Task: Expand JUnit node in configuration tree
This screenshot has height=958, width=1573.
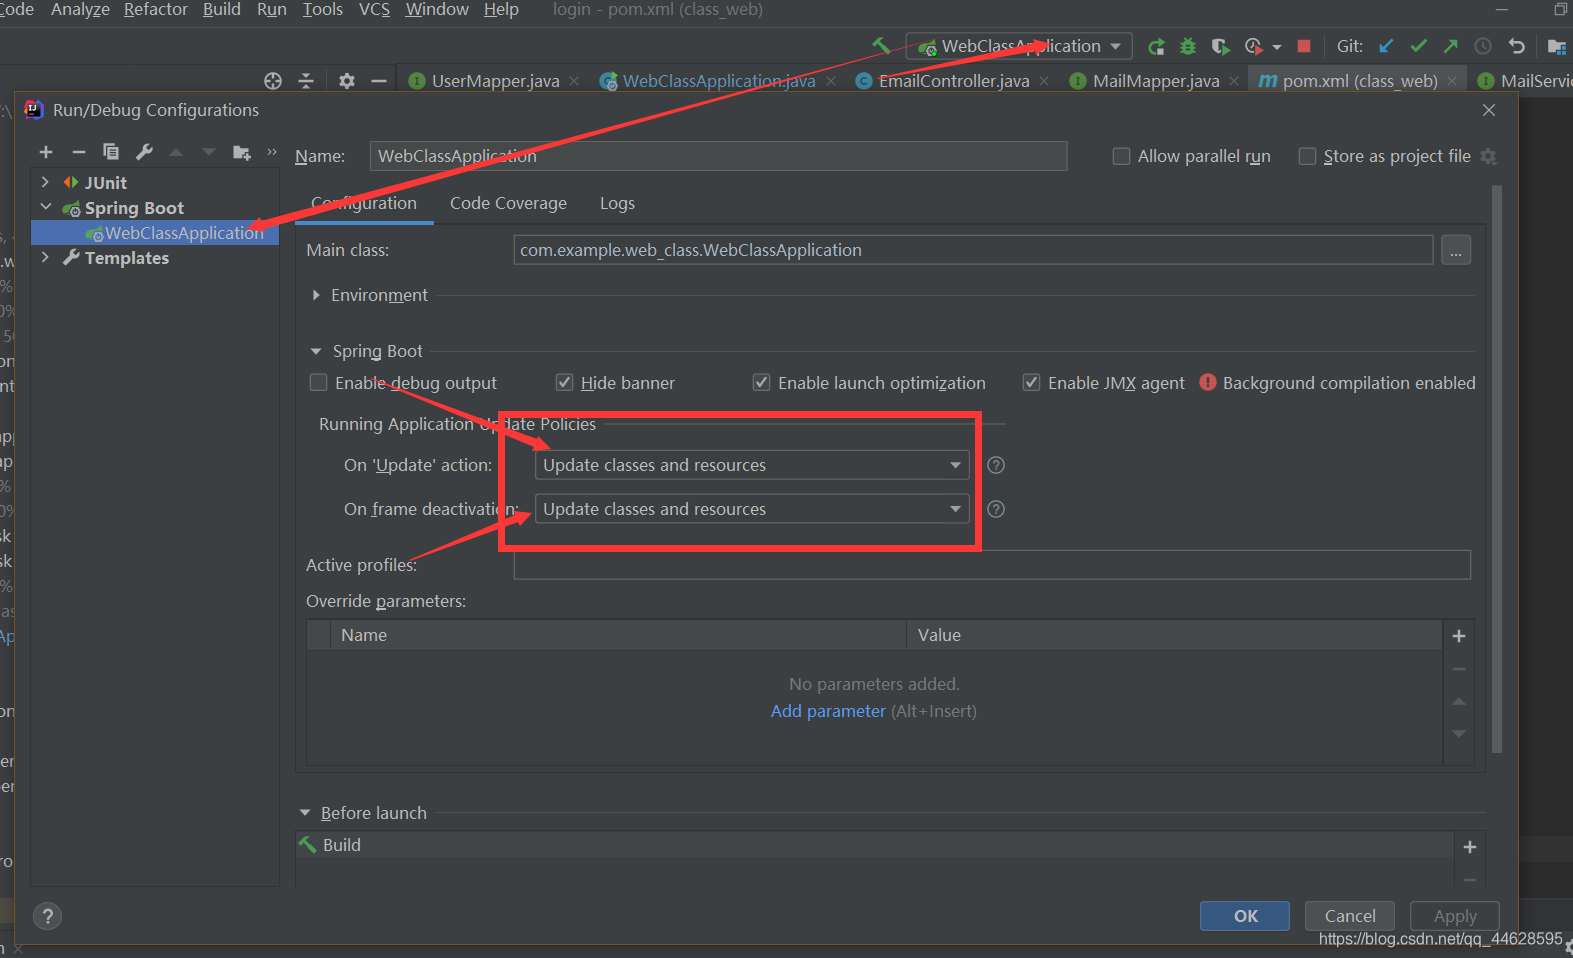Action: [x=45, y=182]
